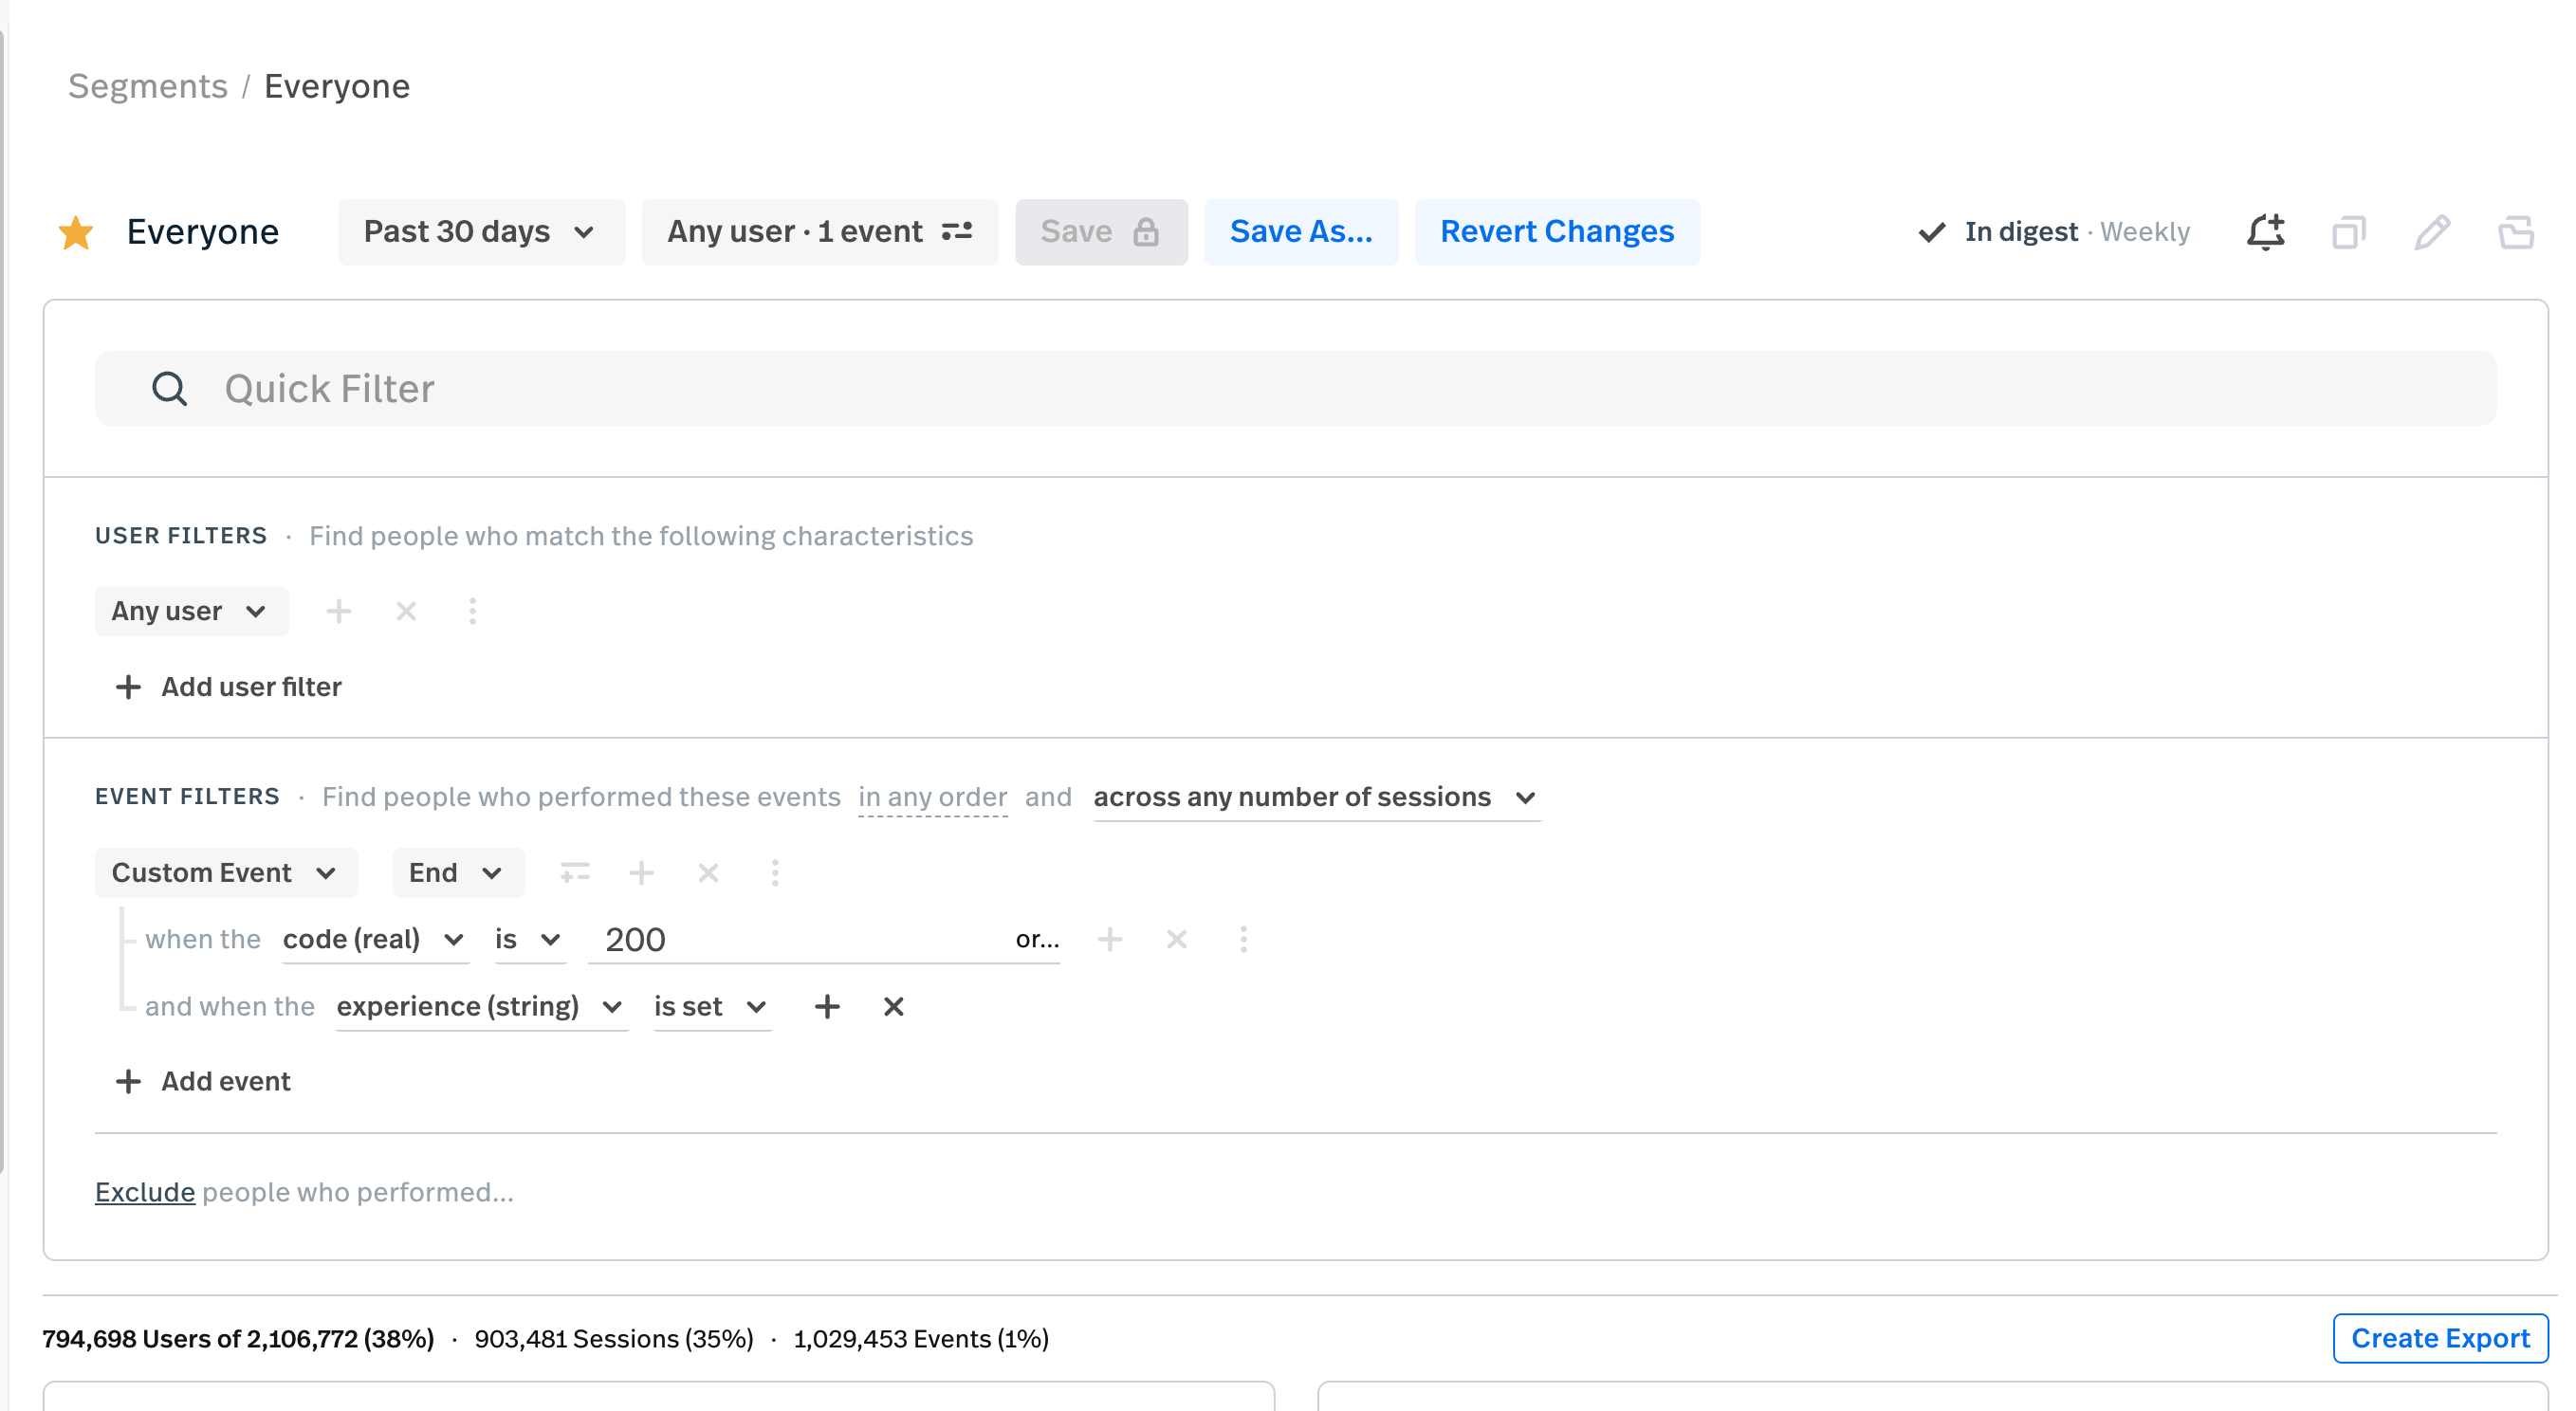
Task: Open the Past 30 days date range dropdown
Action: coord(481,231)
